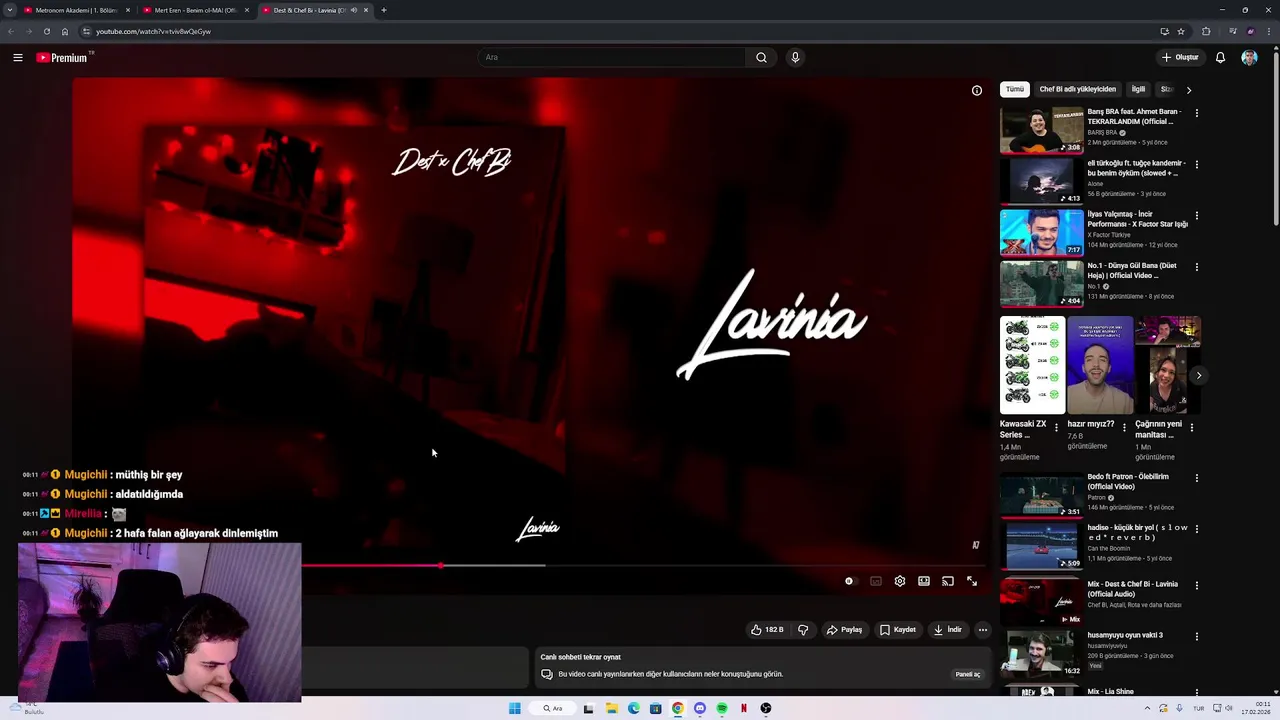
Task: Start voice search with the microphone
Action: pyautogui.click(x=795, y=57)
